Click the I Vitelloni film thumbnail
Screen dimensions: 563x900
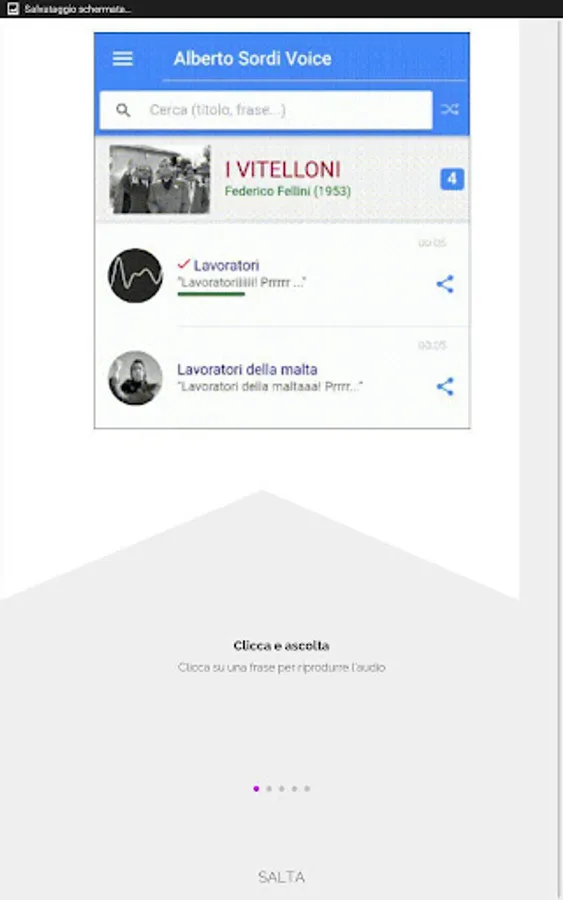[160, 179]
